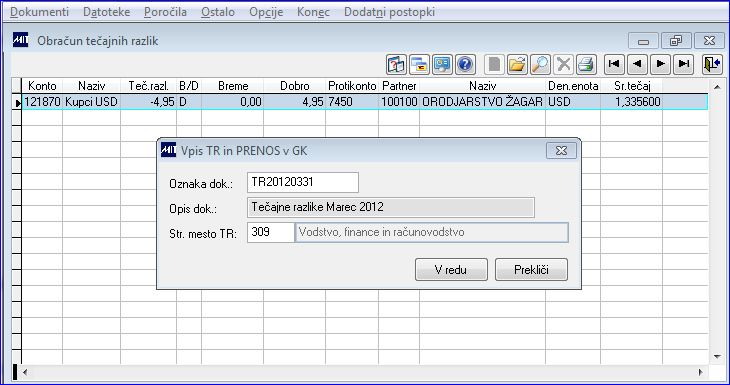
Task: Select the Kupci USD cell
Action: [92, 102]
